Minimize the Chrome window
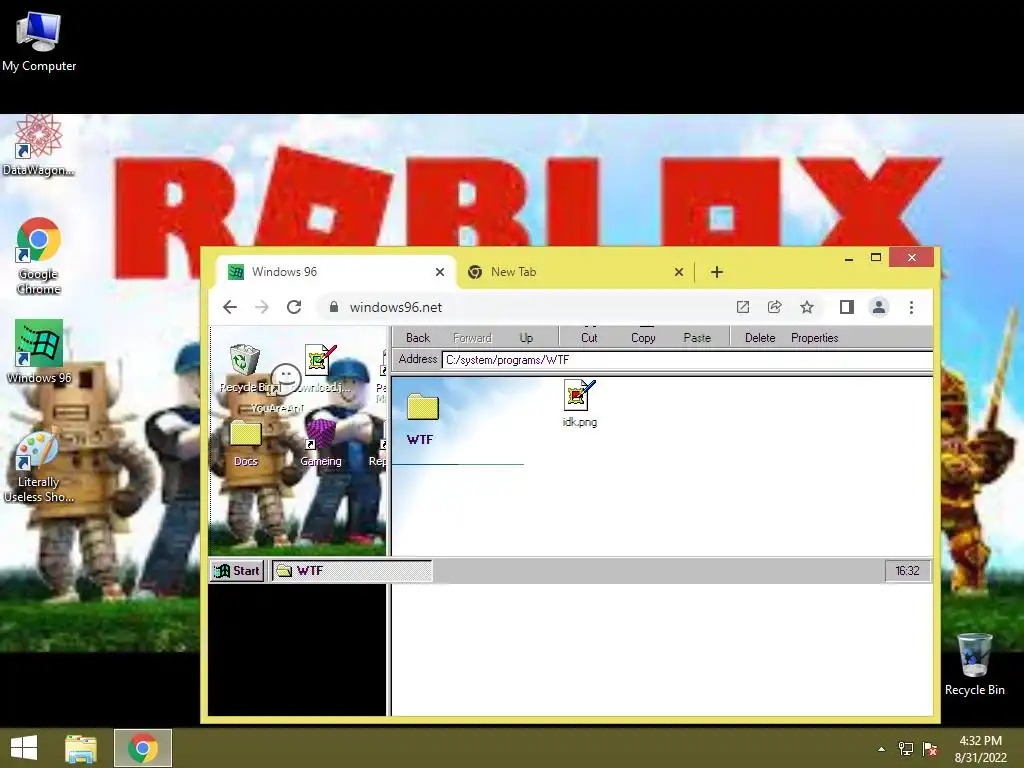1024x768 pixels. click(x=849, y=258)
